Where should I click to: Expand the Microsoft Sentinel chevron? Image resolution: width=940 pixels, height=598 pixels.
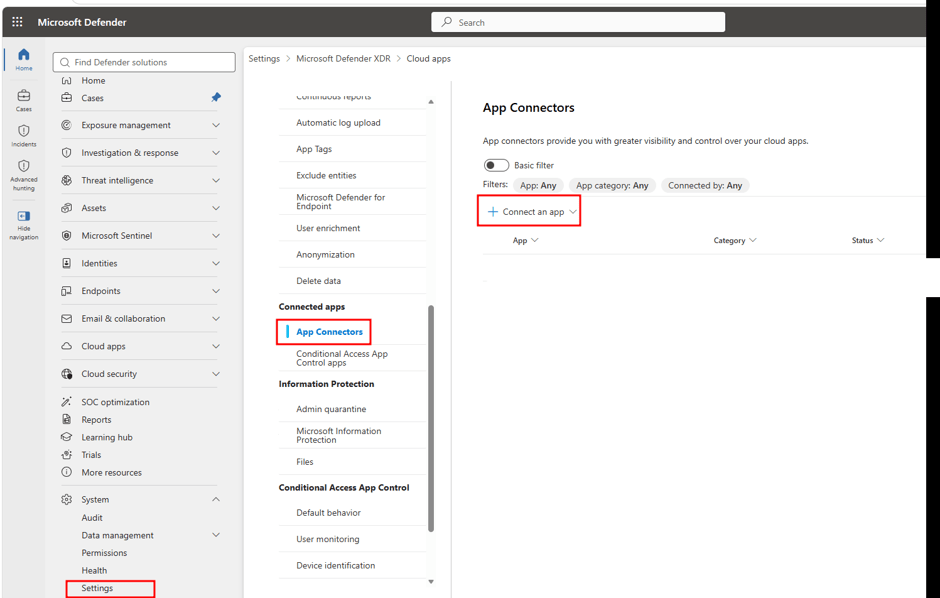[216, 235]
